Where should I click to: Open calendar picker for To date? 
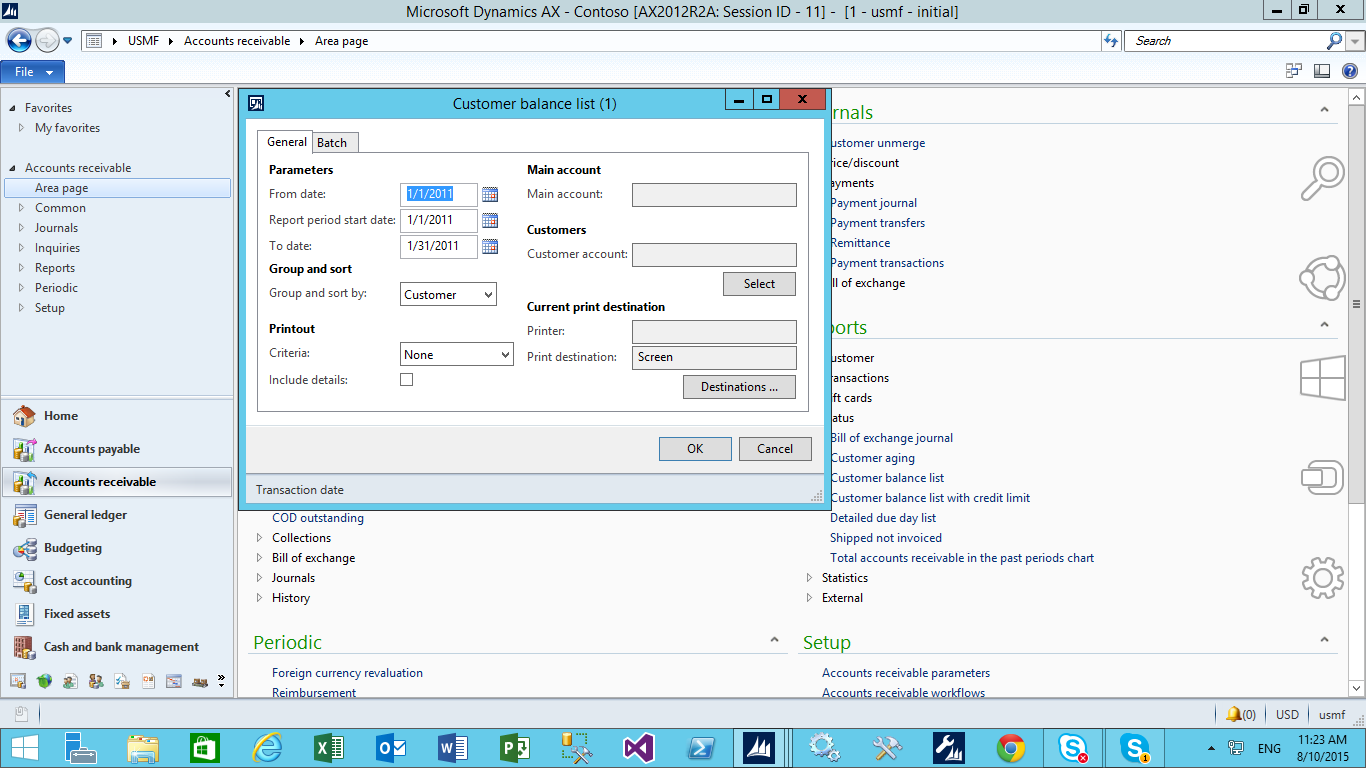click(490, 246)
